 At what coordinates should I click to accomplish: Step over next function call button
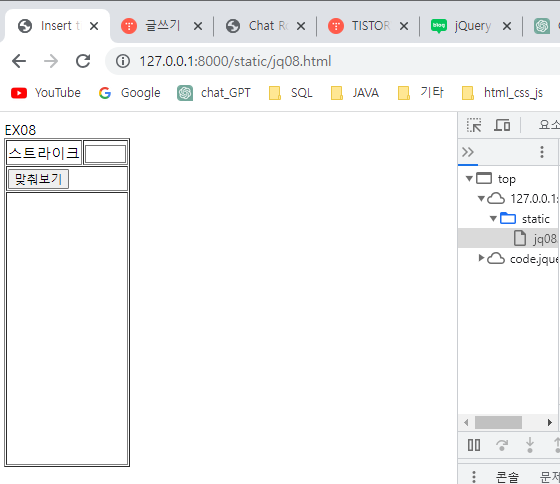(x=502, y=445)
